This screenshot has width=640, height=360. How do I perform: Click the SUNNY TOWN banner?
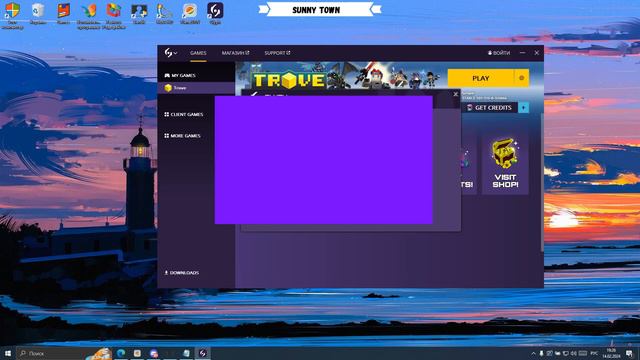320,10
